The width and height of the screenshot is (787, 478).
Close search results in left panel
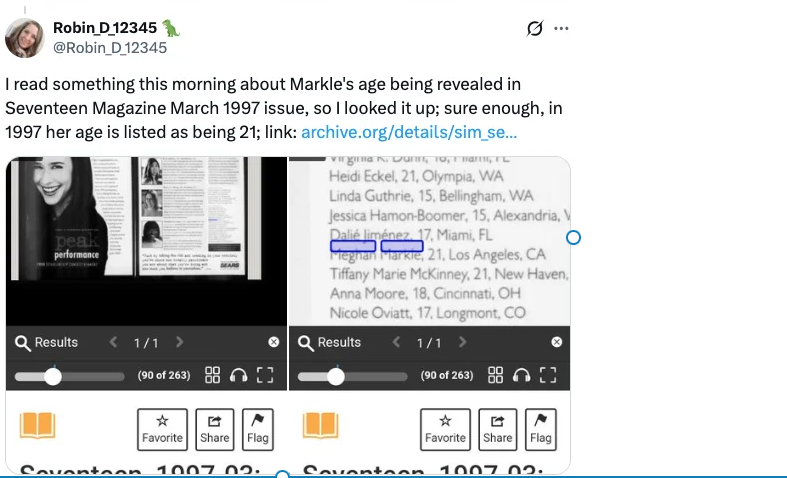point(274,343)
